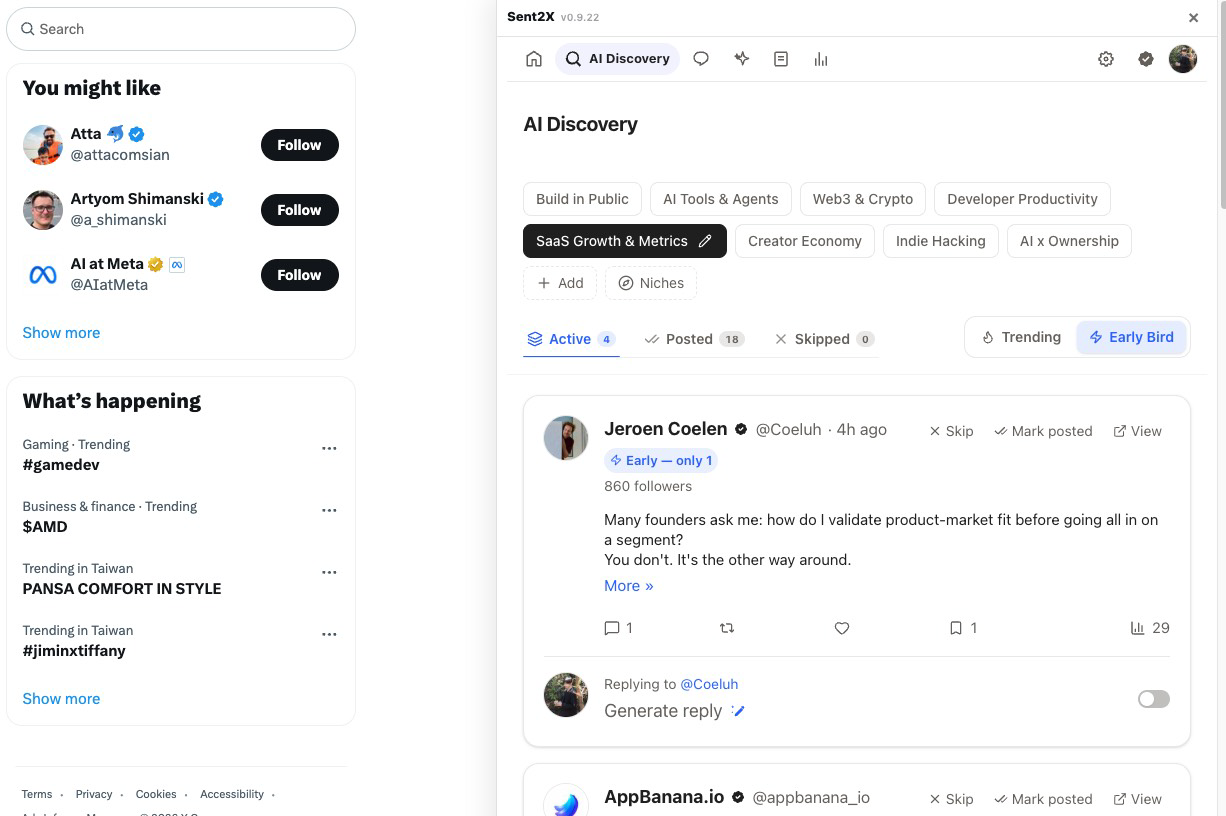The width and height of the screenshot is (1226, 816).
Task: Open the Niches button
Action: 651,283
